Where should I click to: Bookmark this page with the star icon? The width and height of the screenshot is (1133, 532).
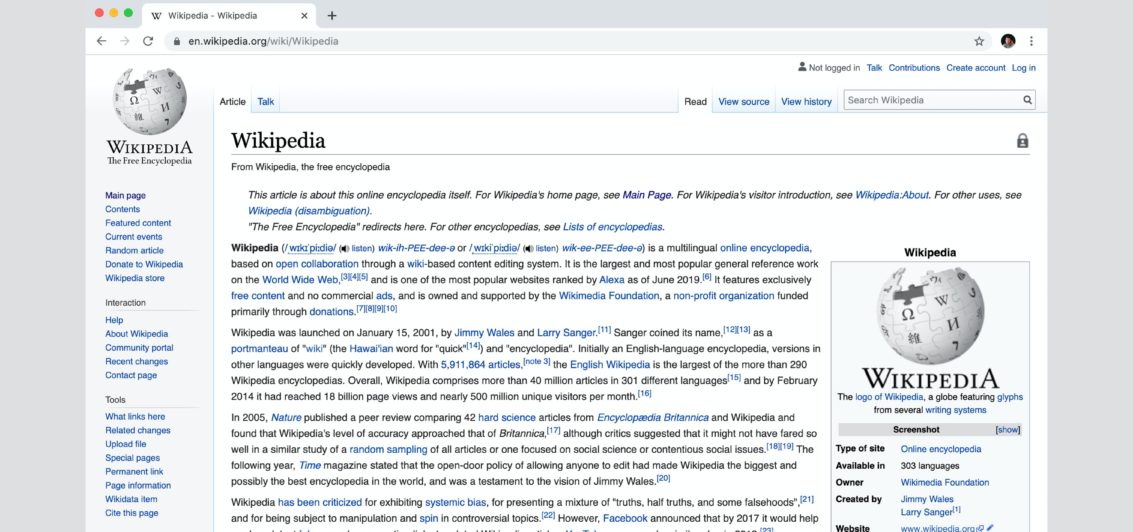(x=979, y=41)
